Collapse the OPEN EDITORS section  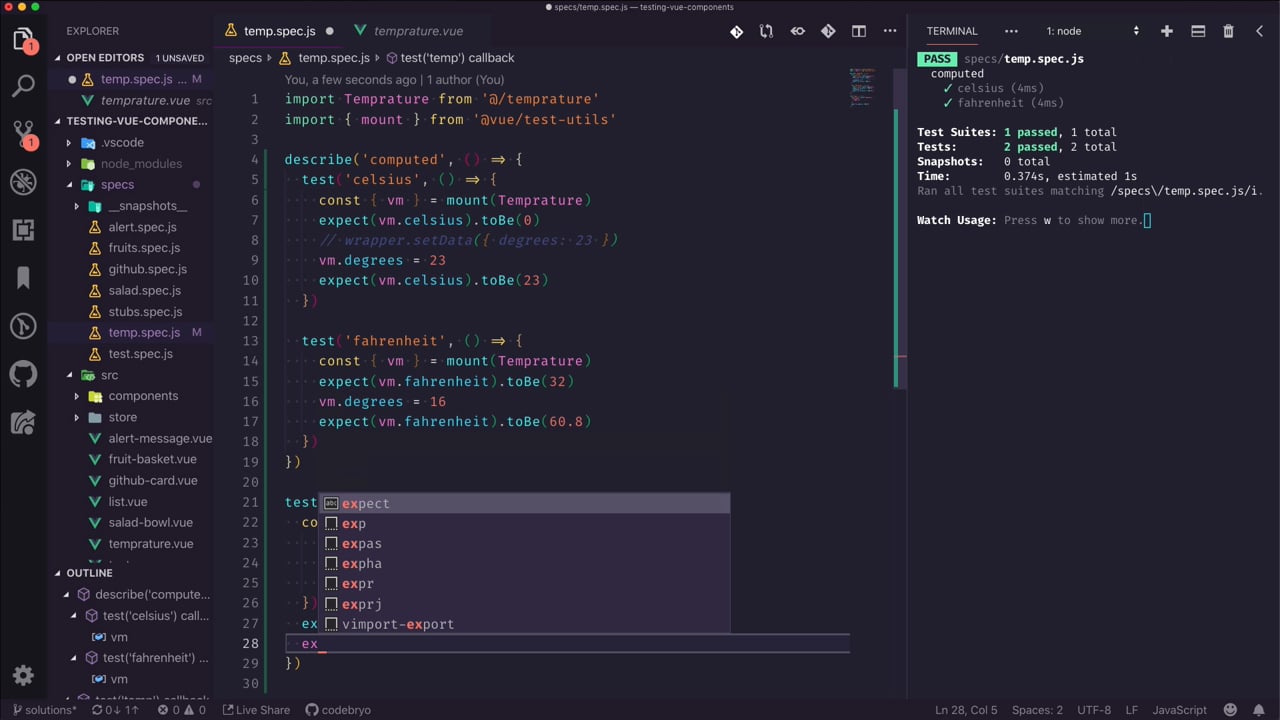pyautogui.click(x=130, y=58)
